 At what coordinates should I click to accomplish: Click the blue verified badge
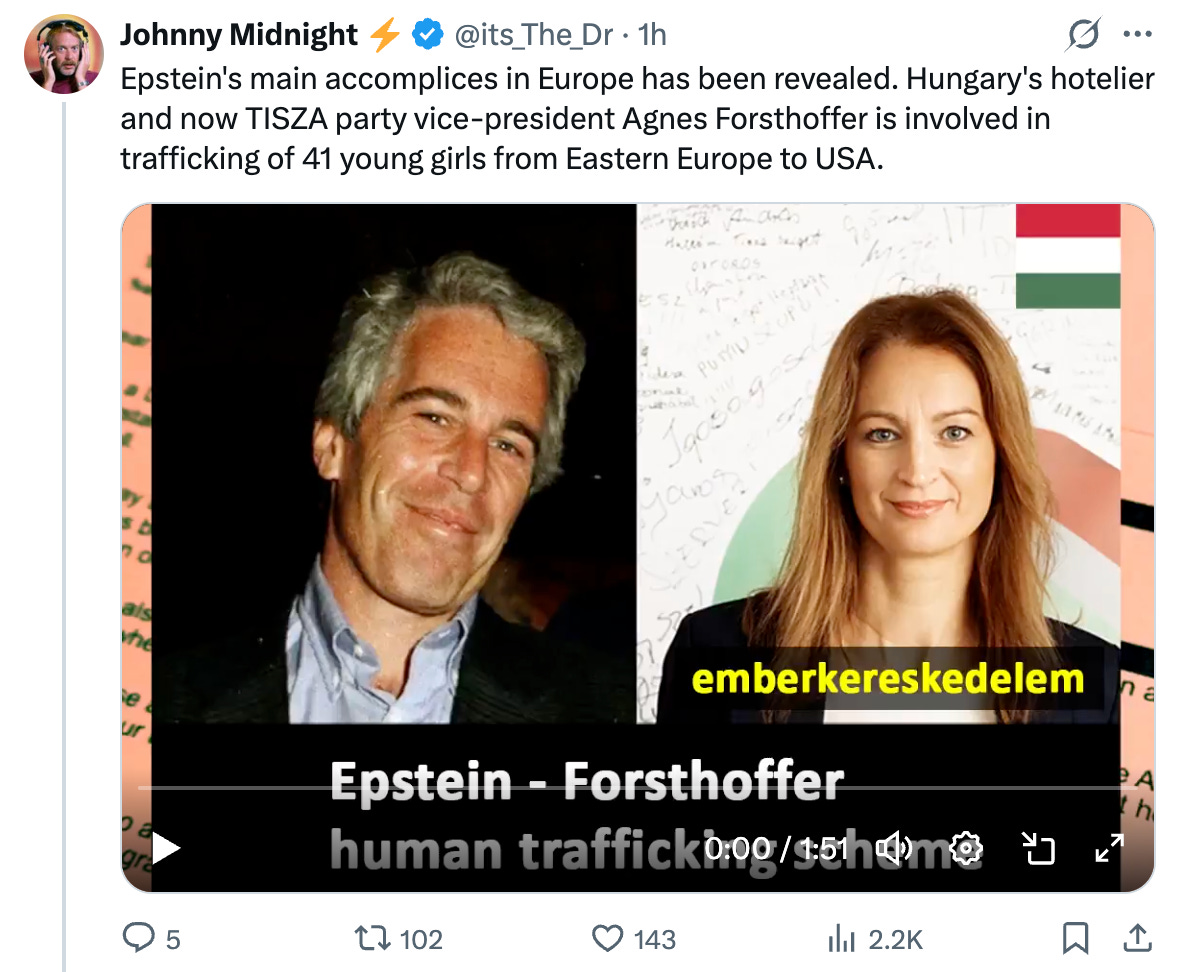[427, 35]
